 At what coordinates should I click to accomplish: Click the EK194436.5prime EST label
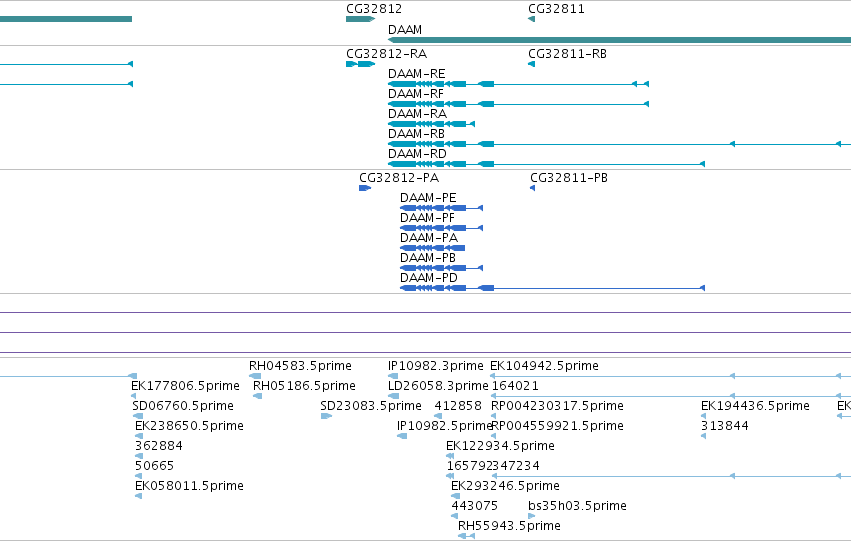pyautogui.click(x=755, y=406)
